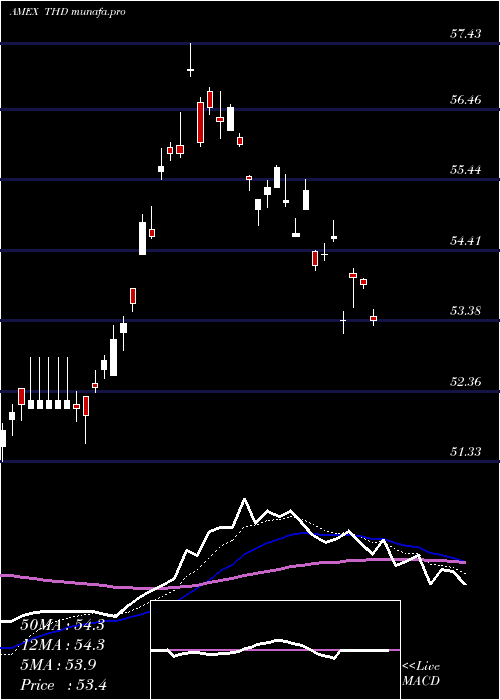Click the 12MA : 54.3 reading
The width and height of the screenshot is (500, 700).
(x=62, y=645)
